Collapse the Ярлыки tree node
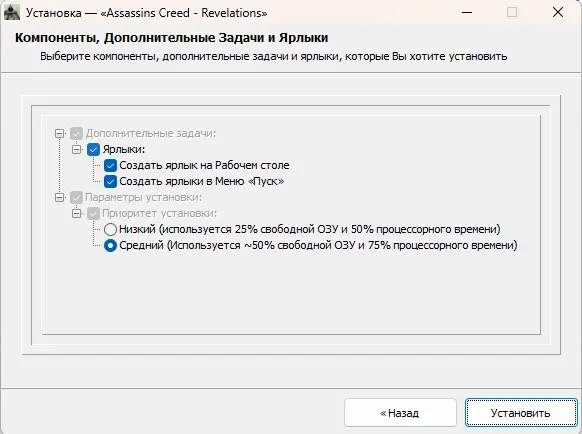 coord(76,149)
